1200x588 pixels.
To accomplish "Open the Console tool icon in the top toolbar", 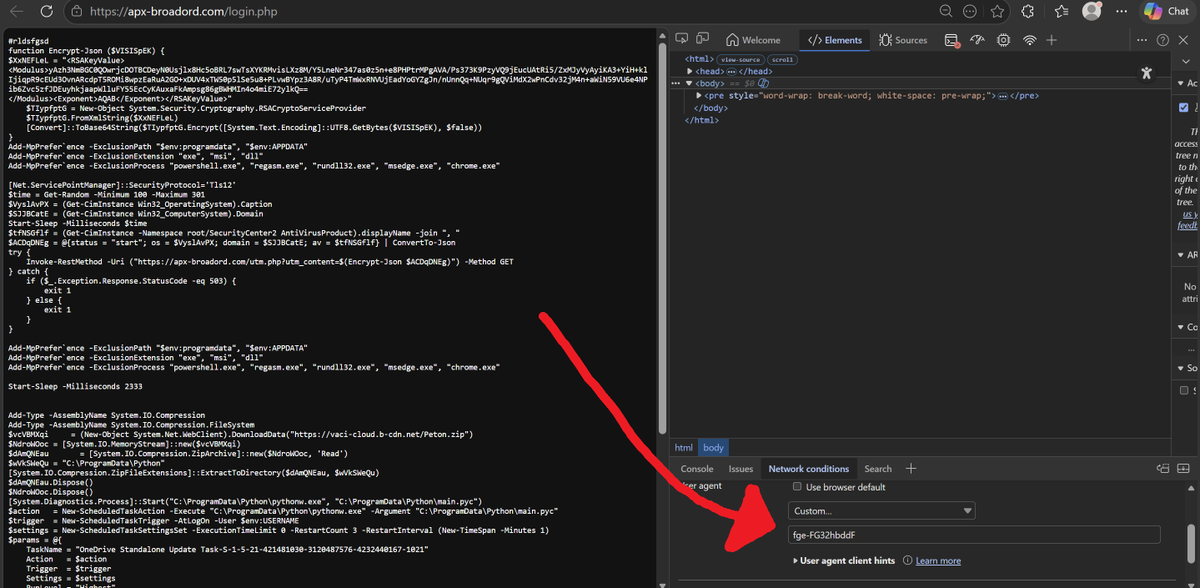I will [x=954, y=40].
